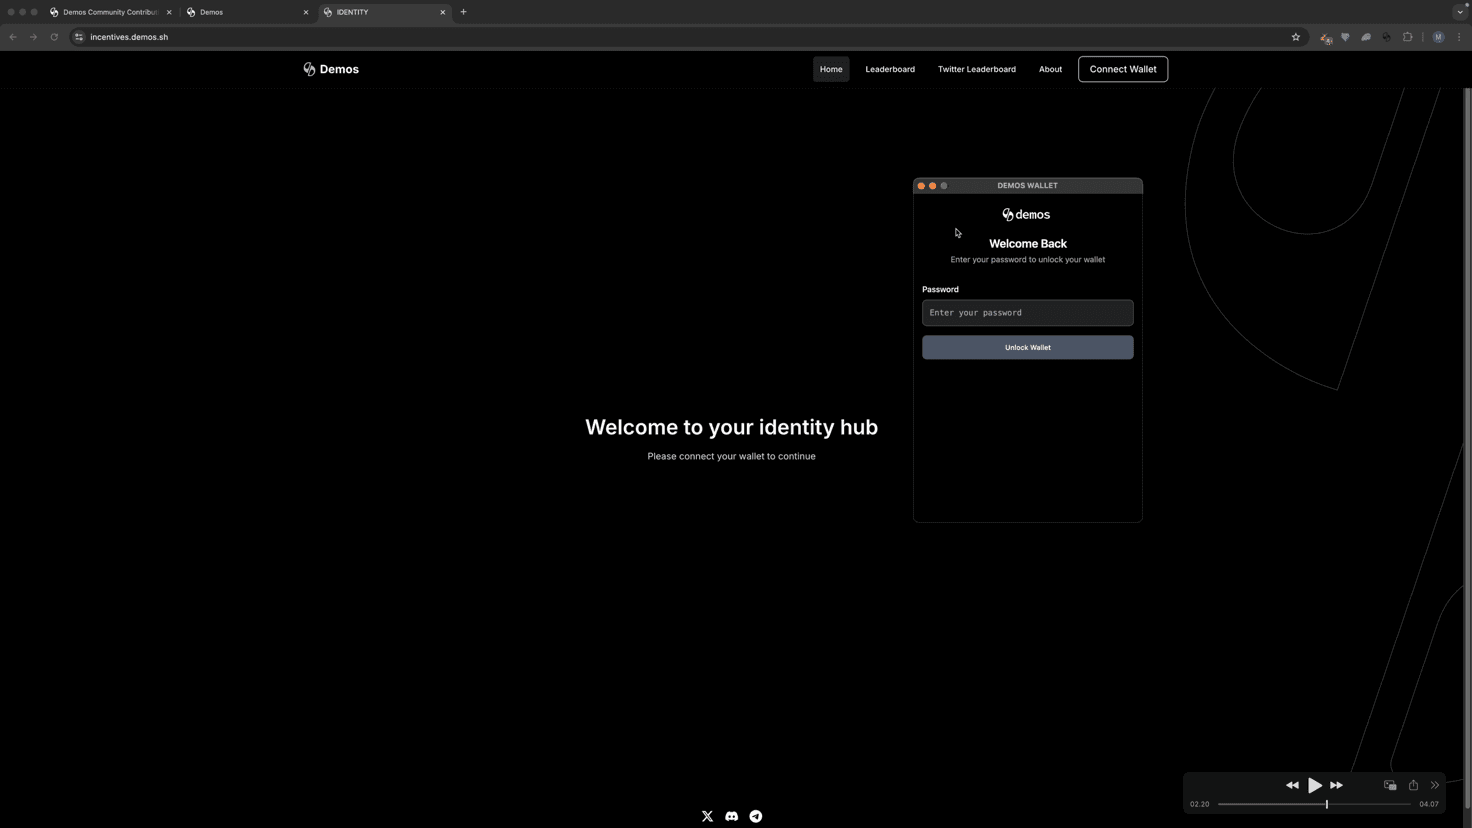Click the demos logo inside the wallet window
The width and height of the screenshot is (1472, 828).
(1025, 214)
